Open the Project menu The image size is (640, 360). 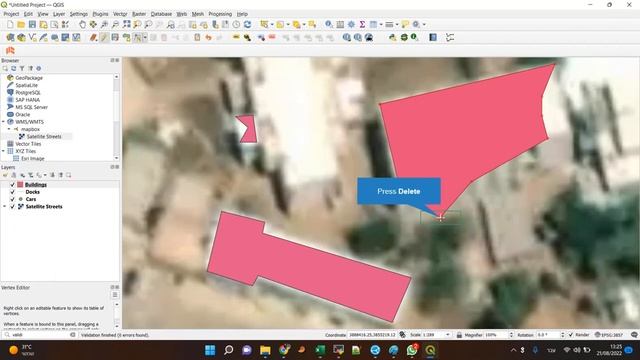[11, 14]
